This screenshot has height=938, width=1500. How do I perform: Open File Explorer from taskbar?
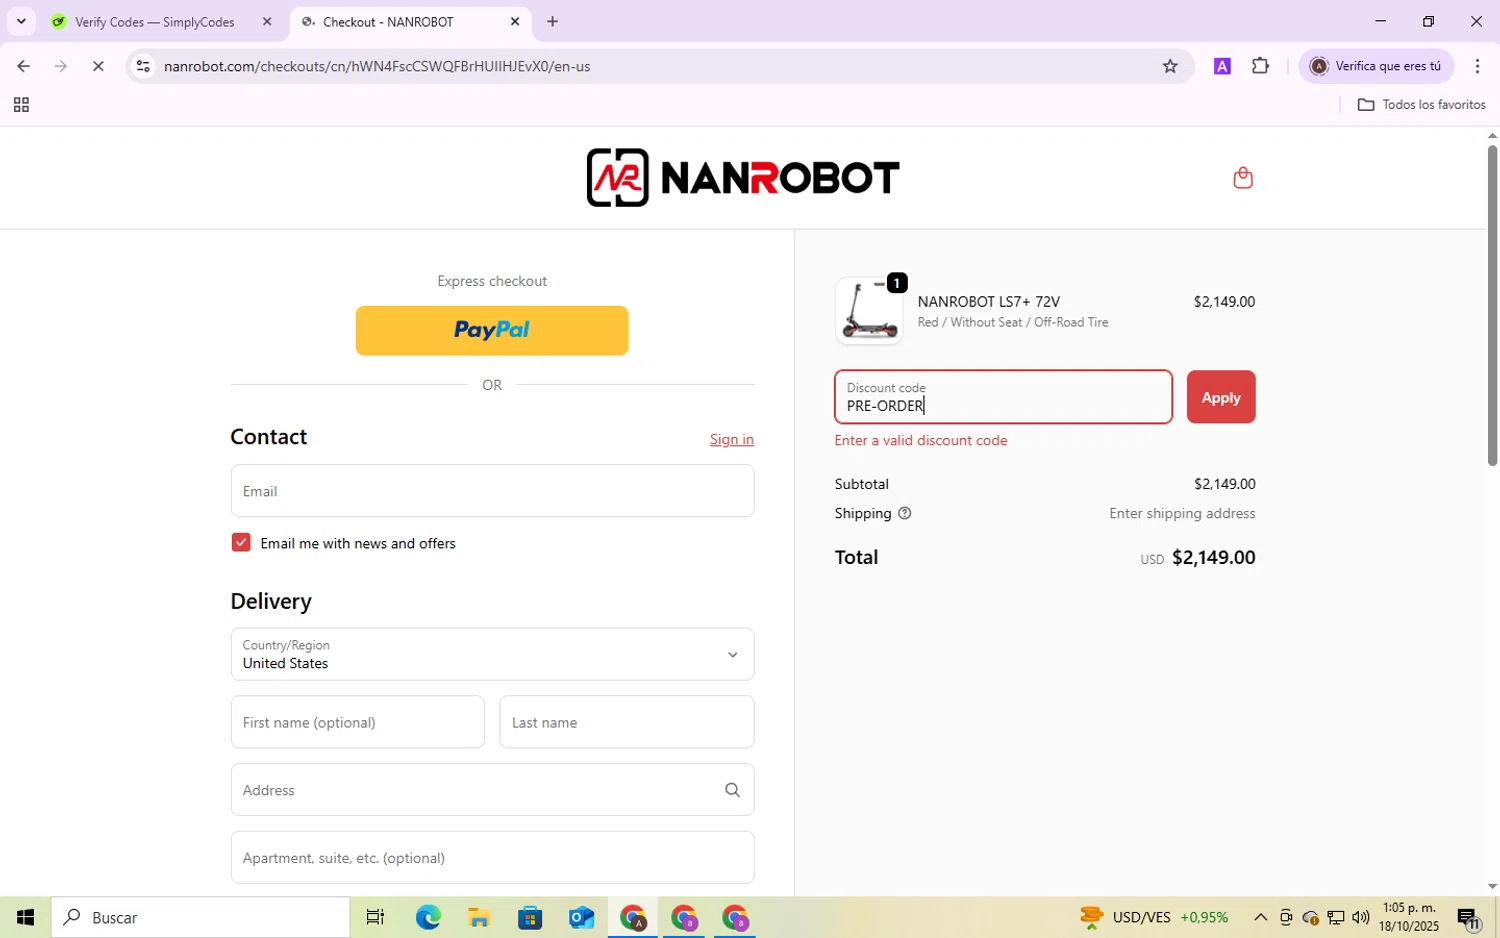[478, 917]
